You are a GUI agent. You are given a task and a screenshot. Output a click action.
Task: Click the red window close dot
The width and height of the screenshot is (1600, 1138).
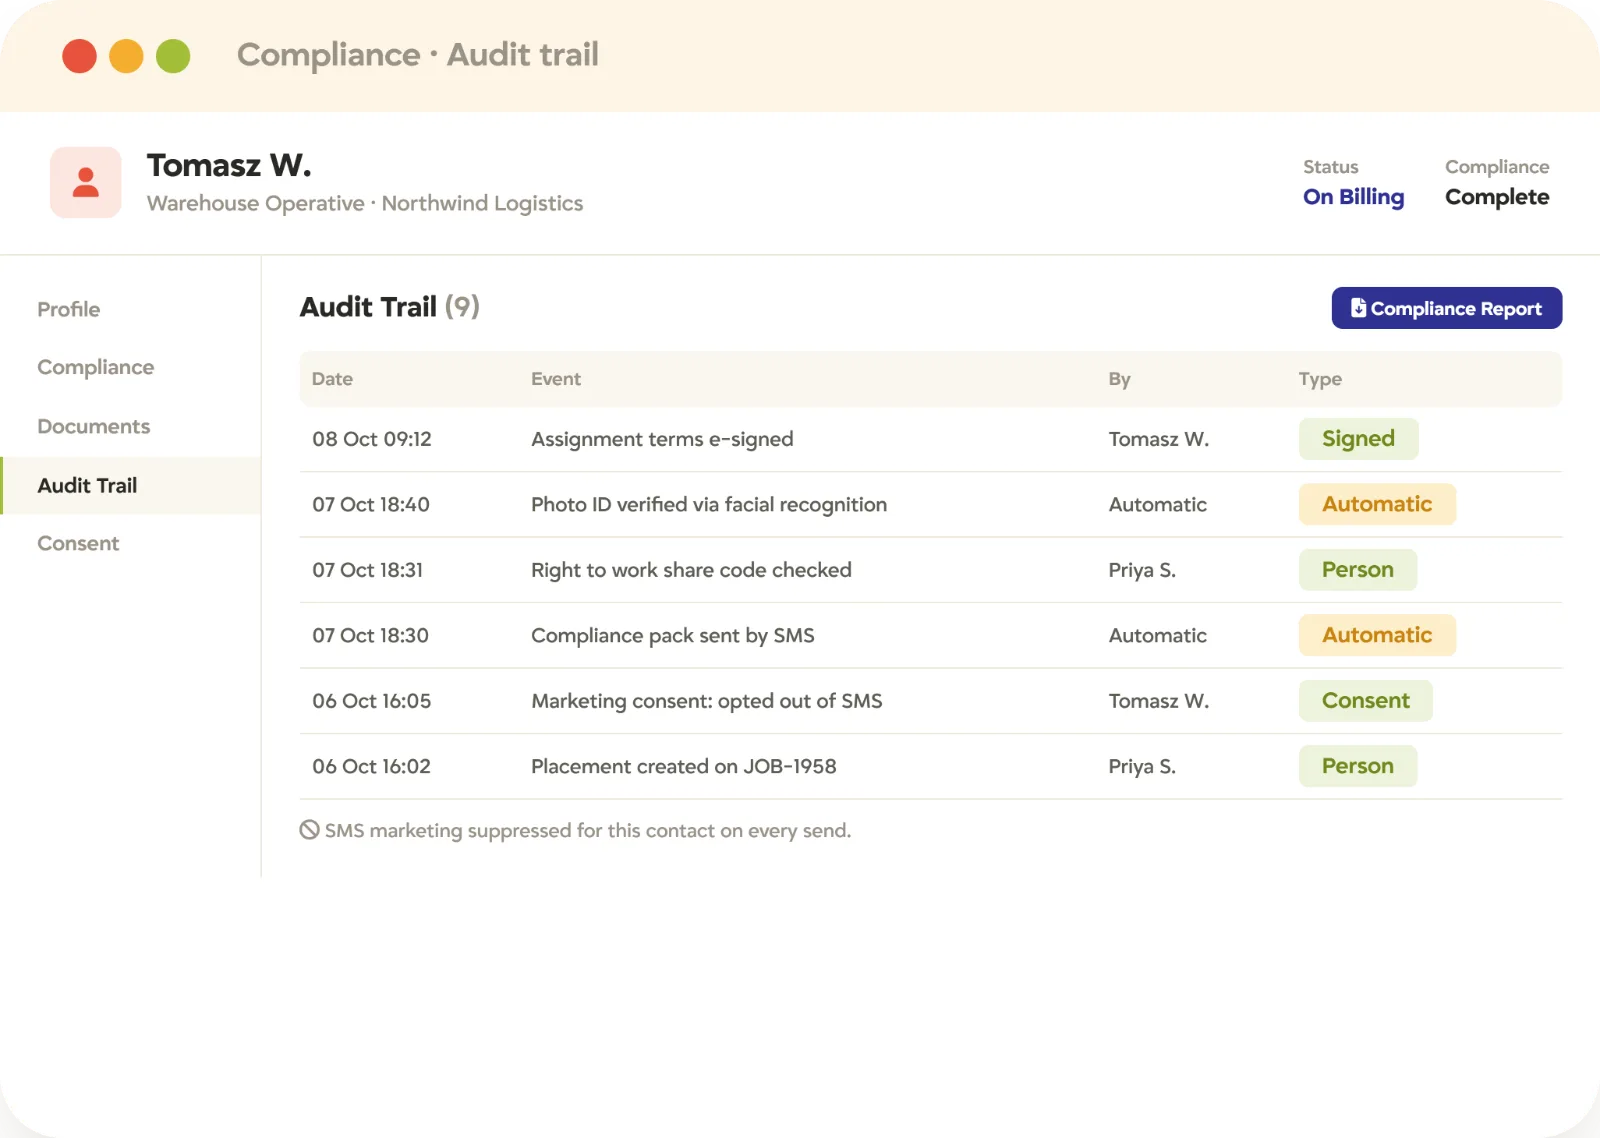click(79, 56)
